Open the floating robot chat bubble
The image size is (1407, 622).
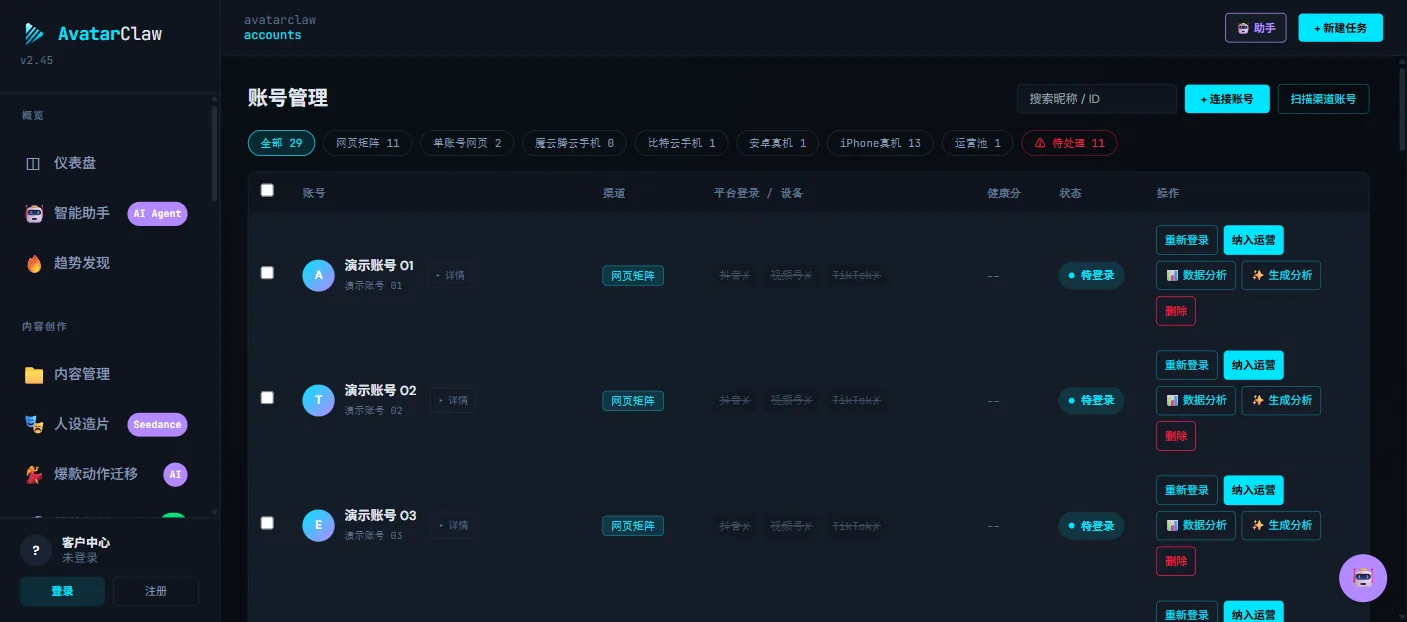pyautogui.click(x=1363, y=578)
